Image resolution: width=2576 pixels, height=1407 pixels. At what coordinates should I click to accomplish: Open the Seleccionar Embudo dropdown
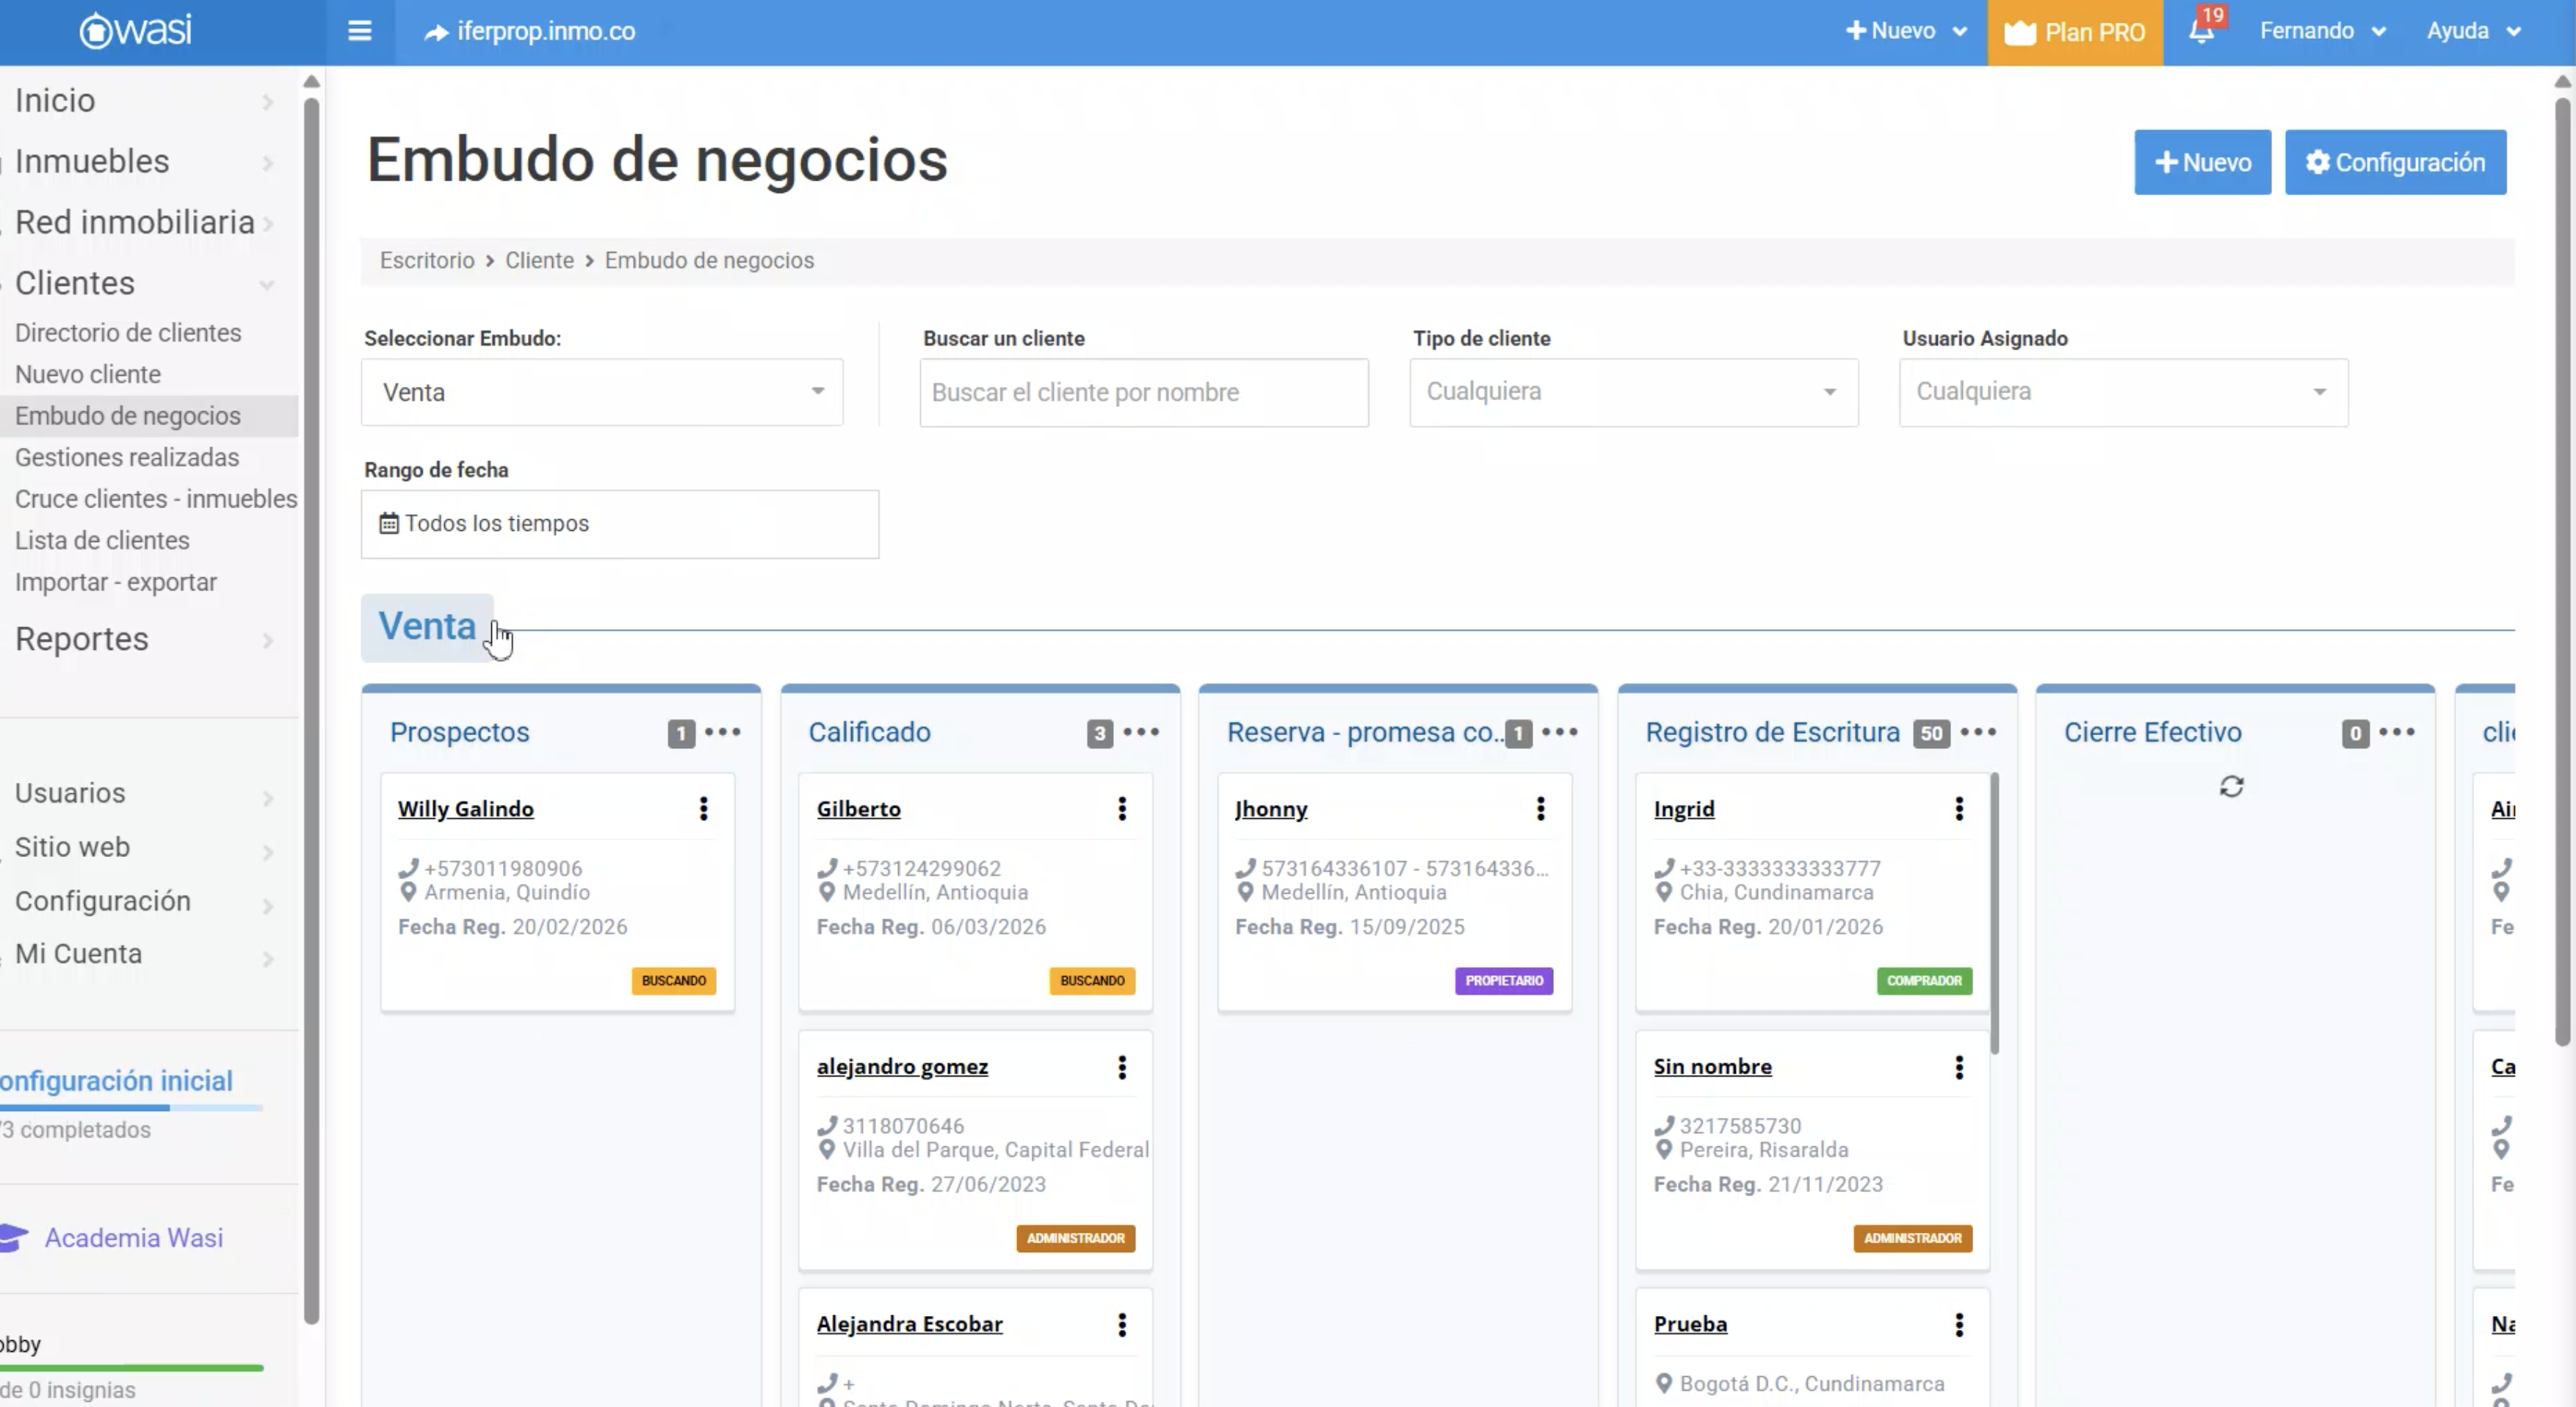pos(602,392)
